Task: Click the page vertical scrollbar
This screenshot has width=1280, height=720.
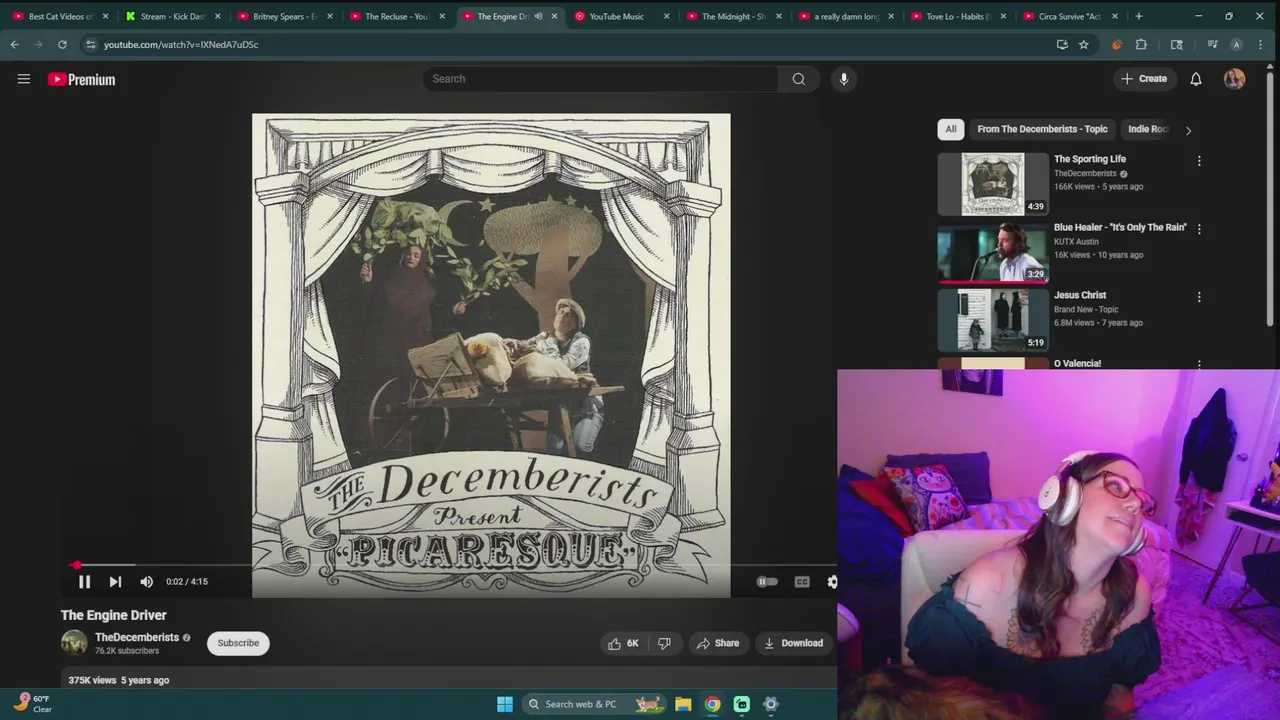Action: coord(1271,200)
